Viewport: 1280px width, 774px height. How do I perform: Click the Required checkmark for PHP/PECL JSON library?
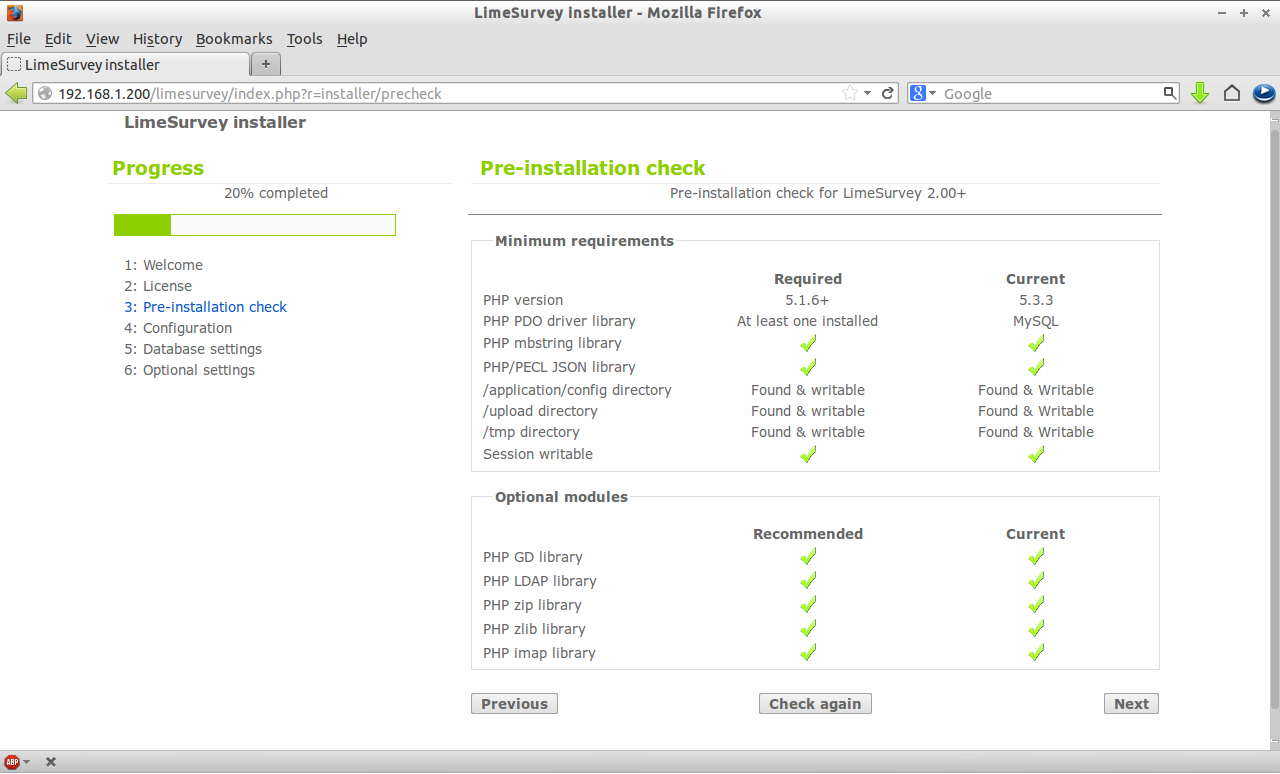pyautogui.click(x=808, y=367)
